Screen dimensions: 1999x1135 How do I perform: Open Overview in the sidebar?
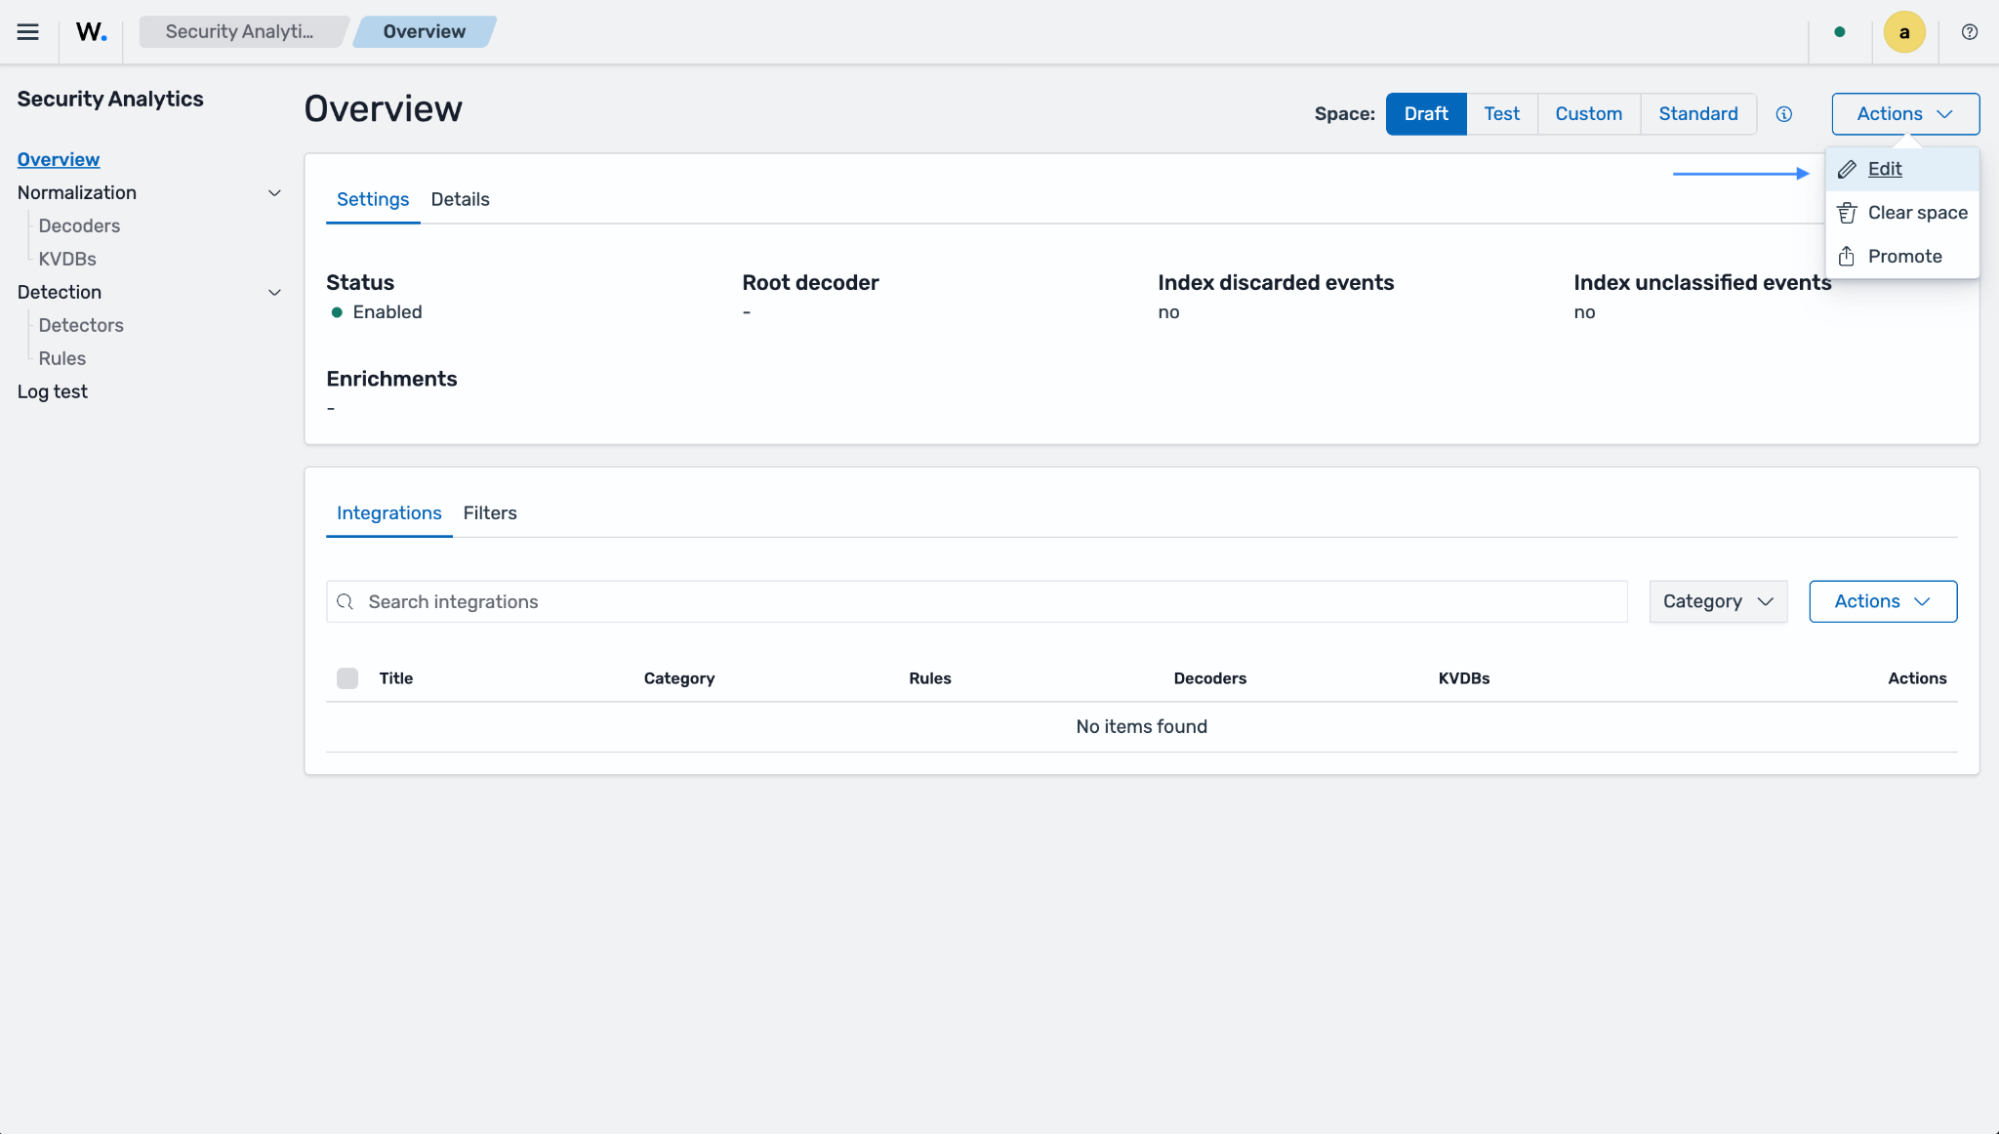pyautogui.click(x=58, y=160)
